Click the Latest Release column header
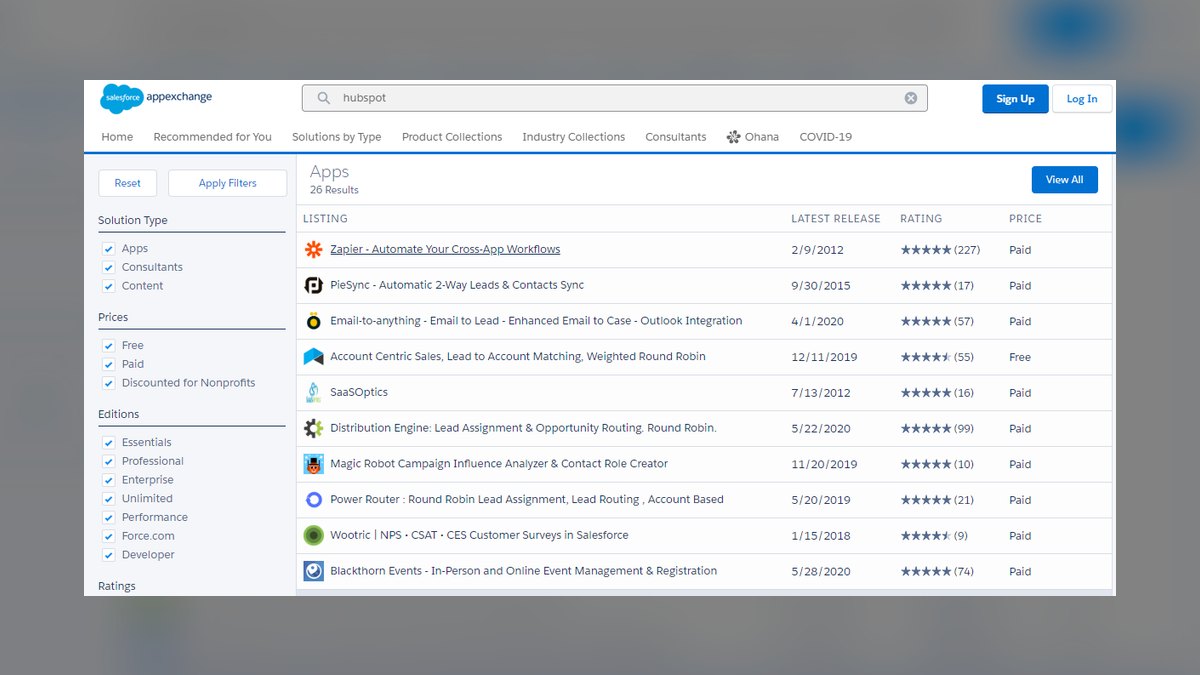 836,219
